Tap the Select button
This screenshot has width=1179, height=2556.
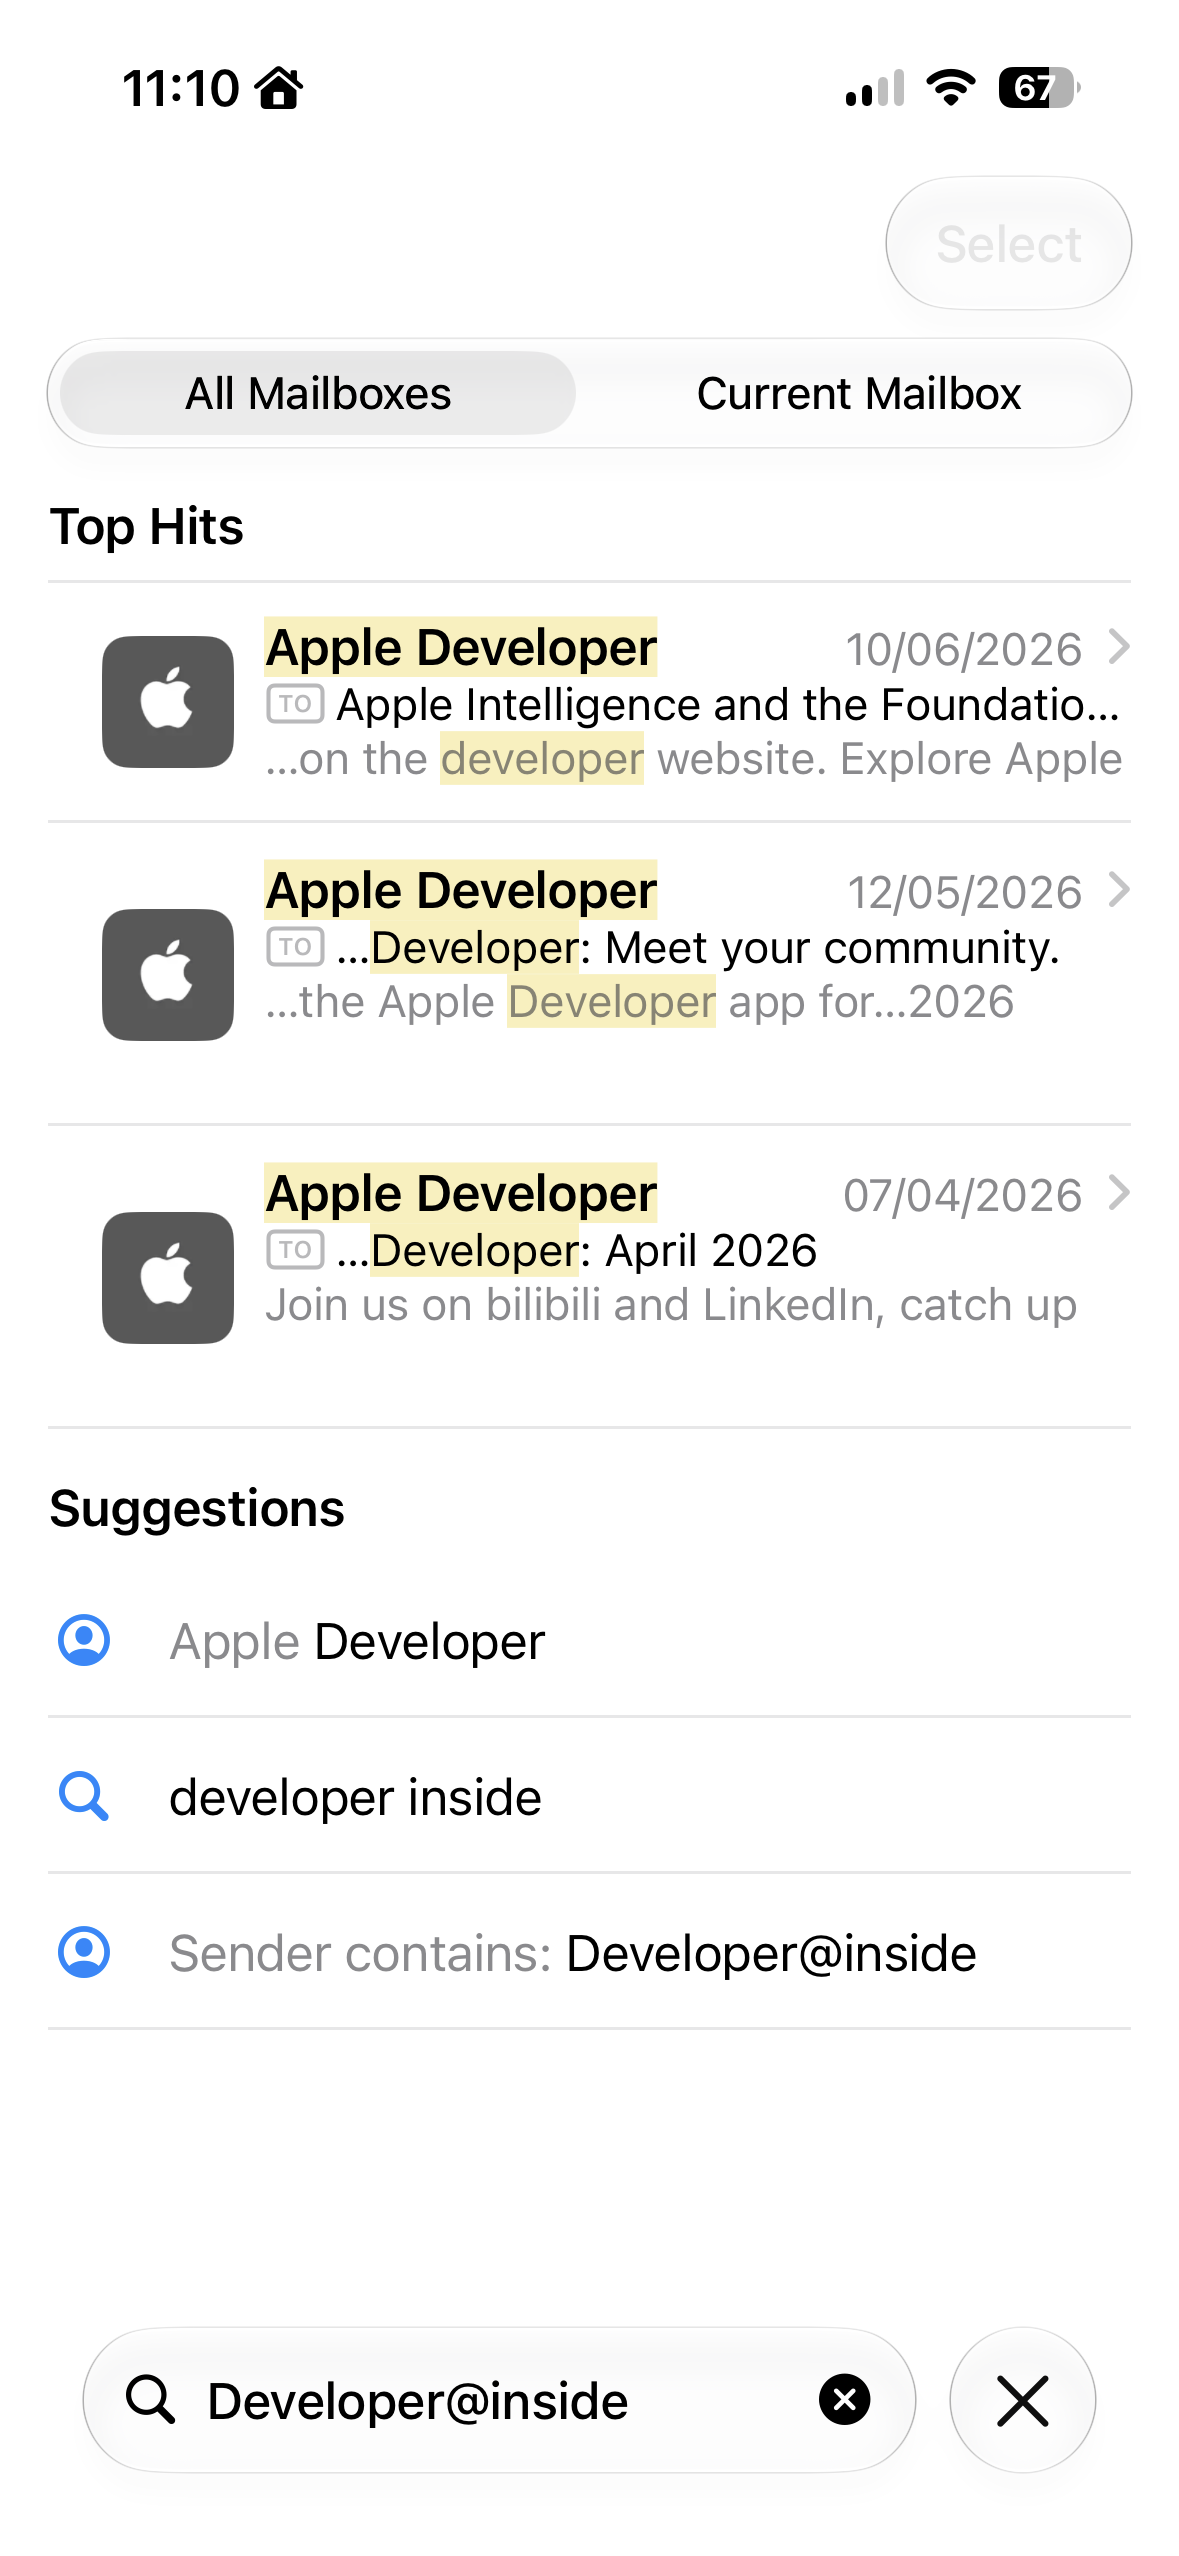pos(1008,243)
